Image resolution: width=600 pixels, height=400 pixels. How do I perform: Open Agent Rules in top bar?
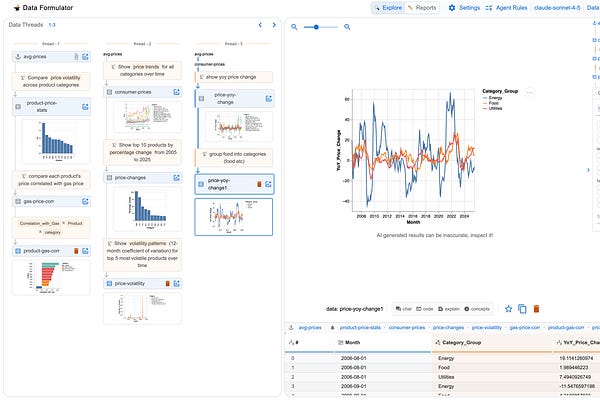tap(506, 8)
